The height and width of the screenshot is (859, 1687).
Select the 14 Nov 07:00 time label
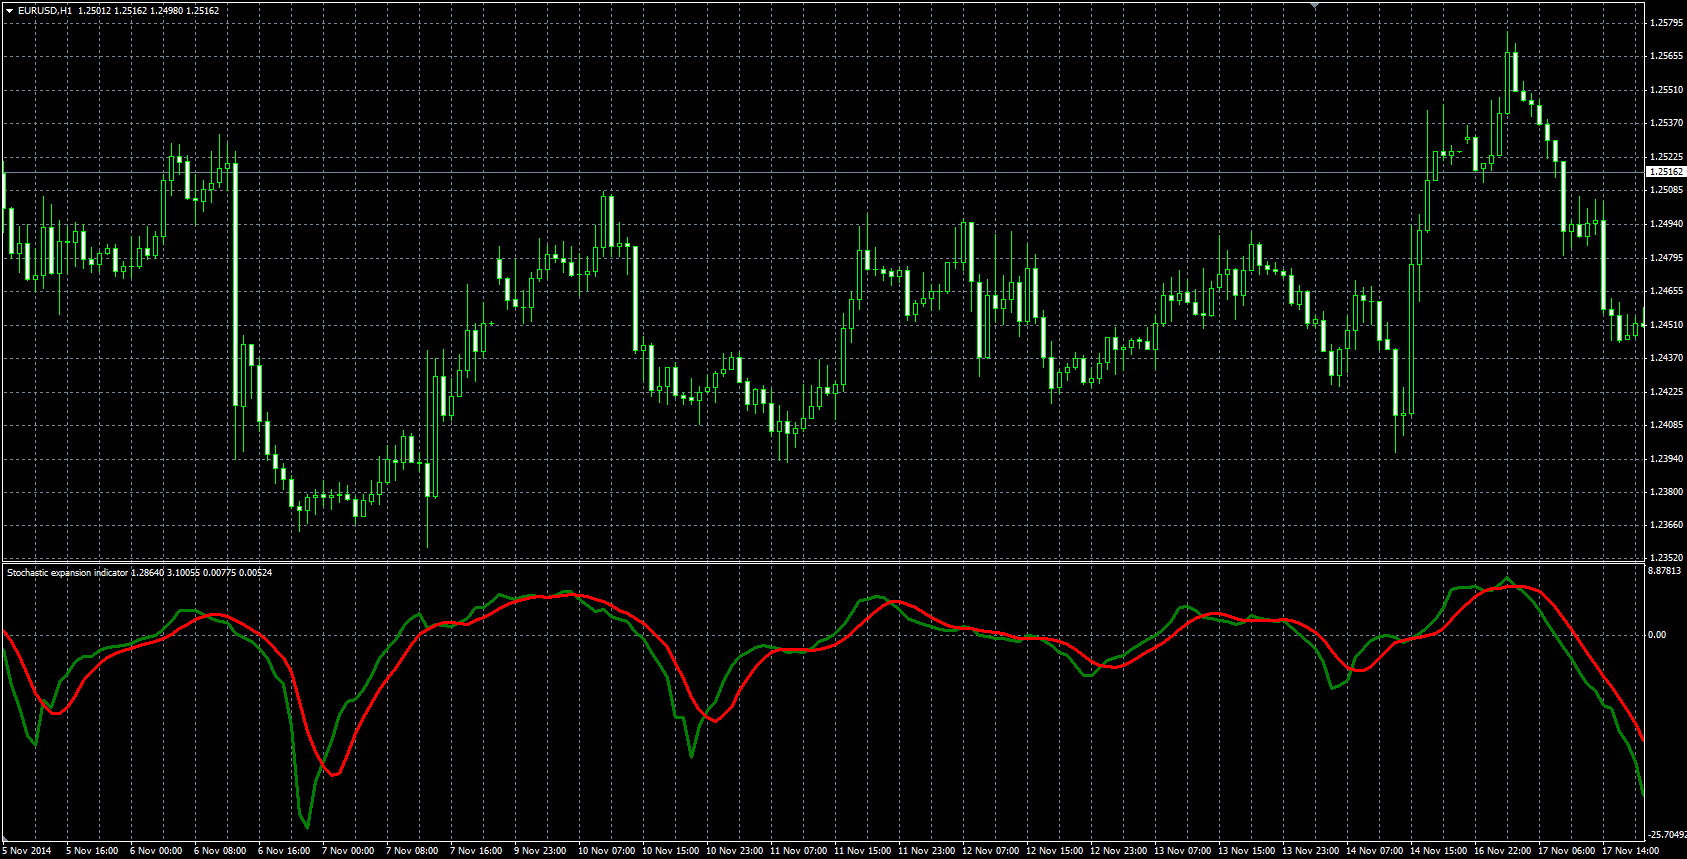click(x=1374, y=851)
